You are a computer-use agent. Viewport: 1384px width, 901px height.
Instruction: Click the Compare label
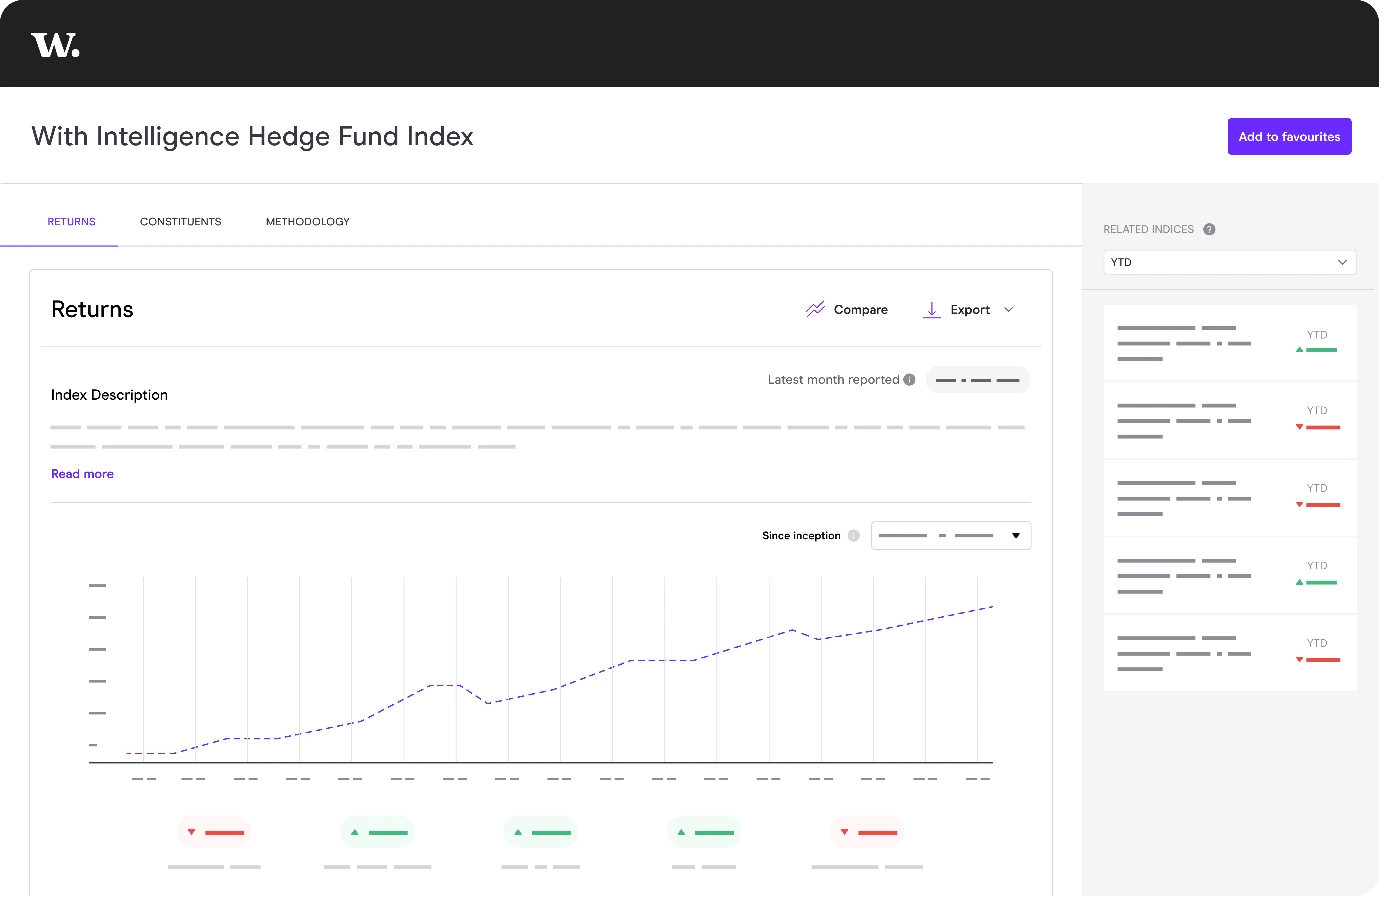(x=861, y=310)
